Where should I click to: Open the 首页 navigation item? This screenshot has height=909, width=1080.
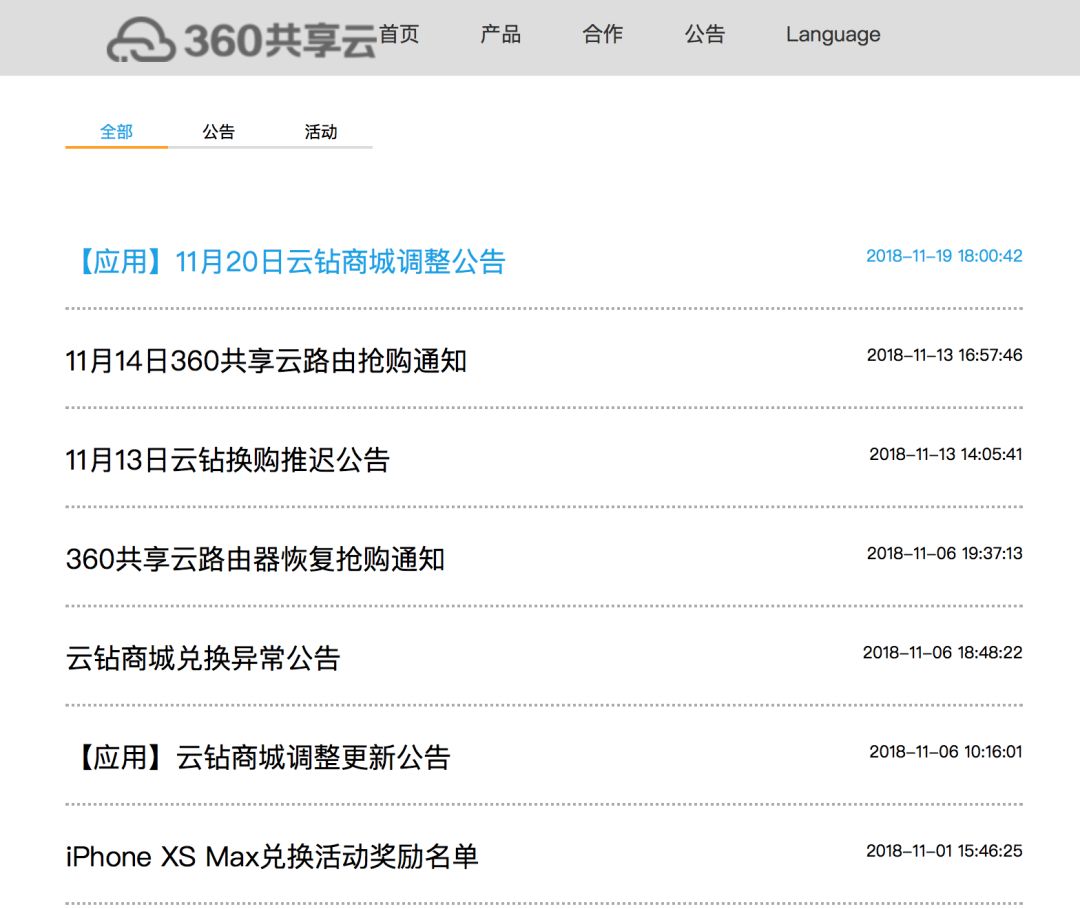(x=399, y=34)
